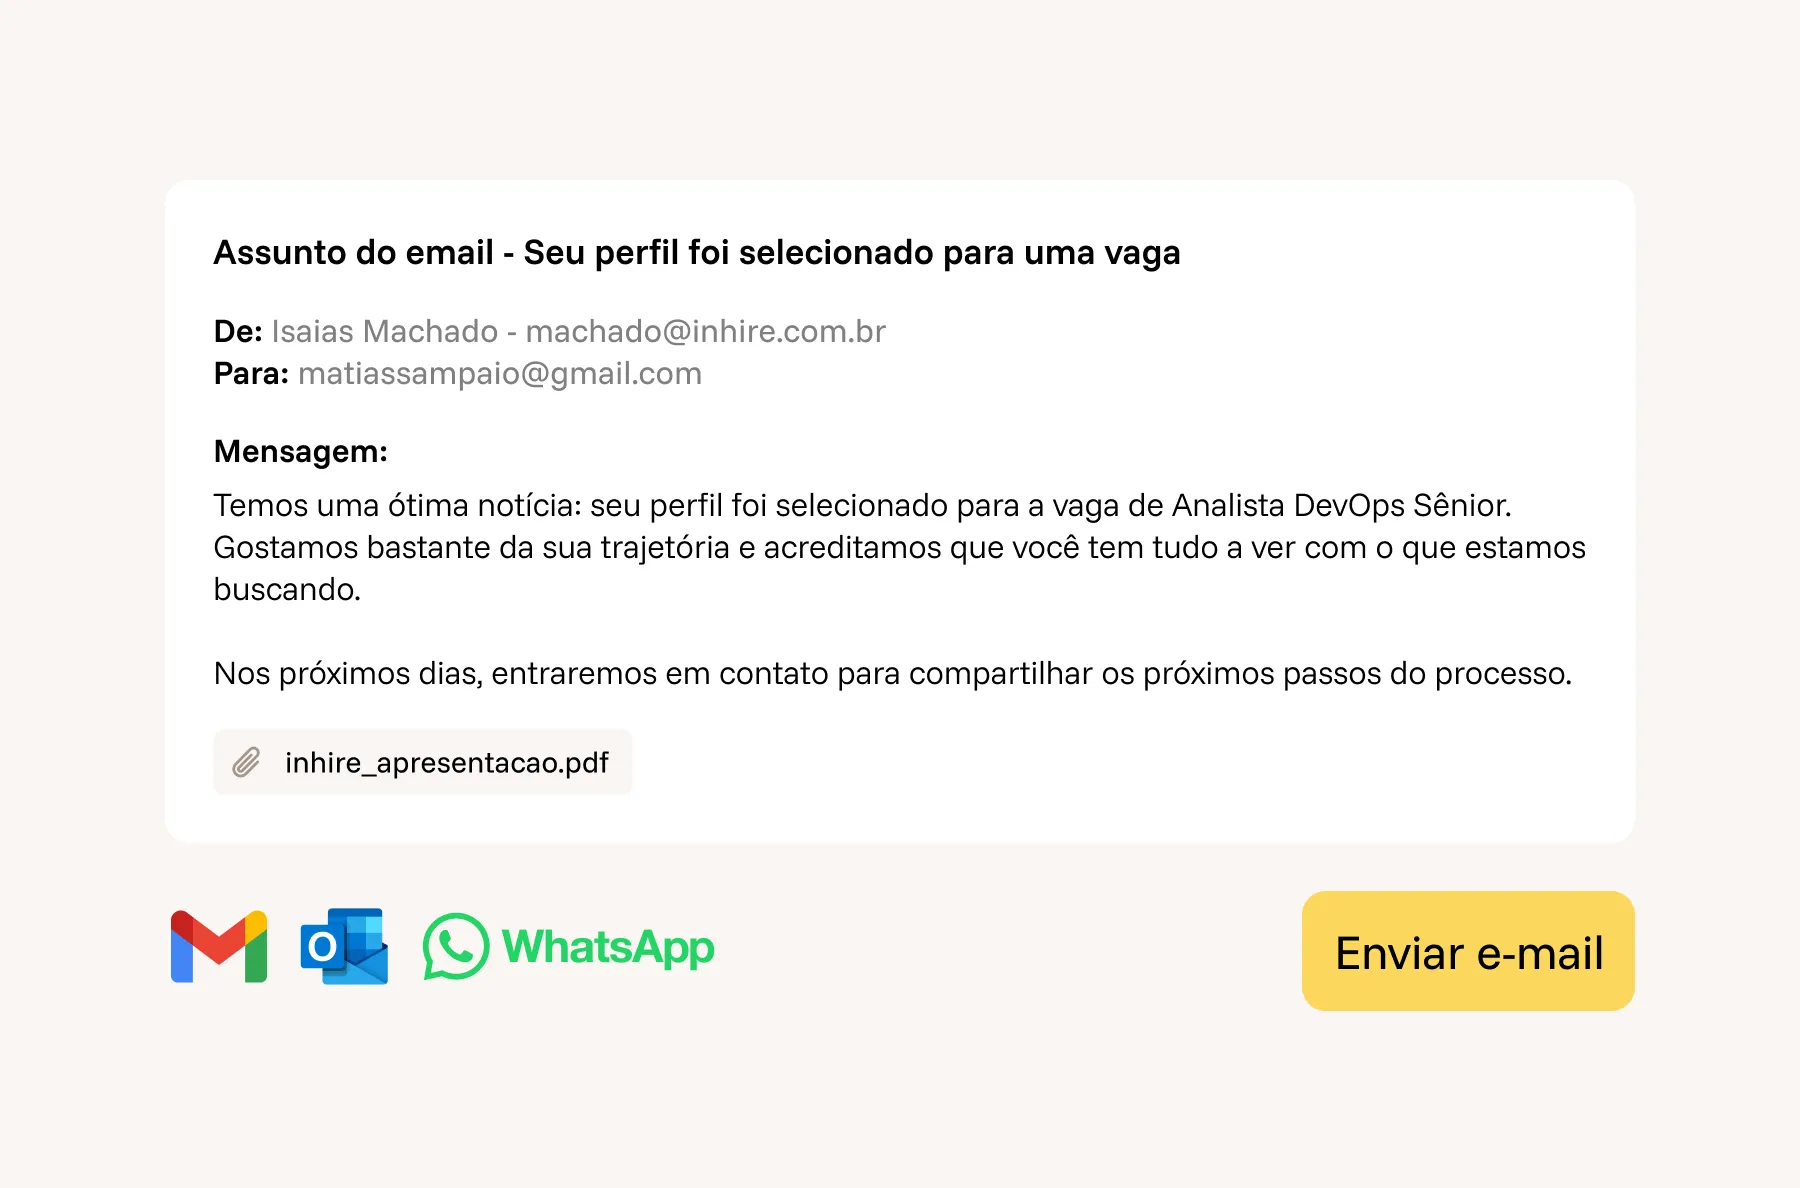
Task: Open the Outlook icon
Action: (344, 946)
